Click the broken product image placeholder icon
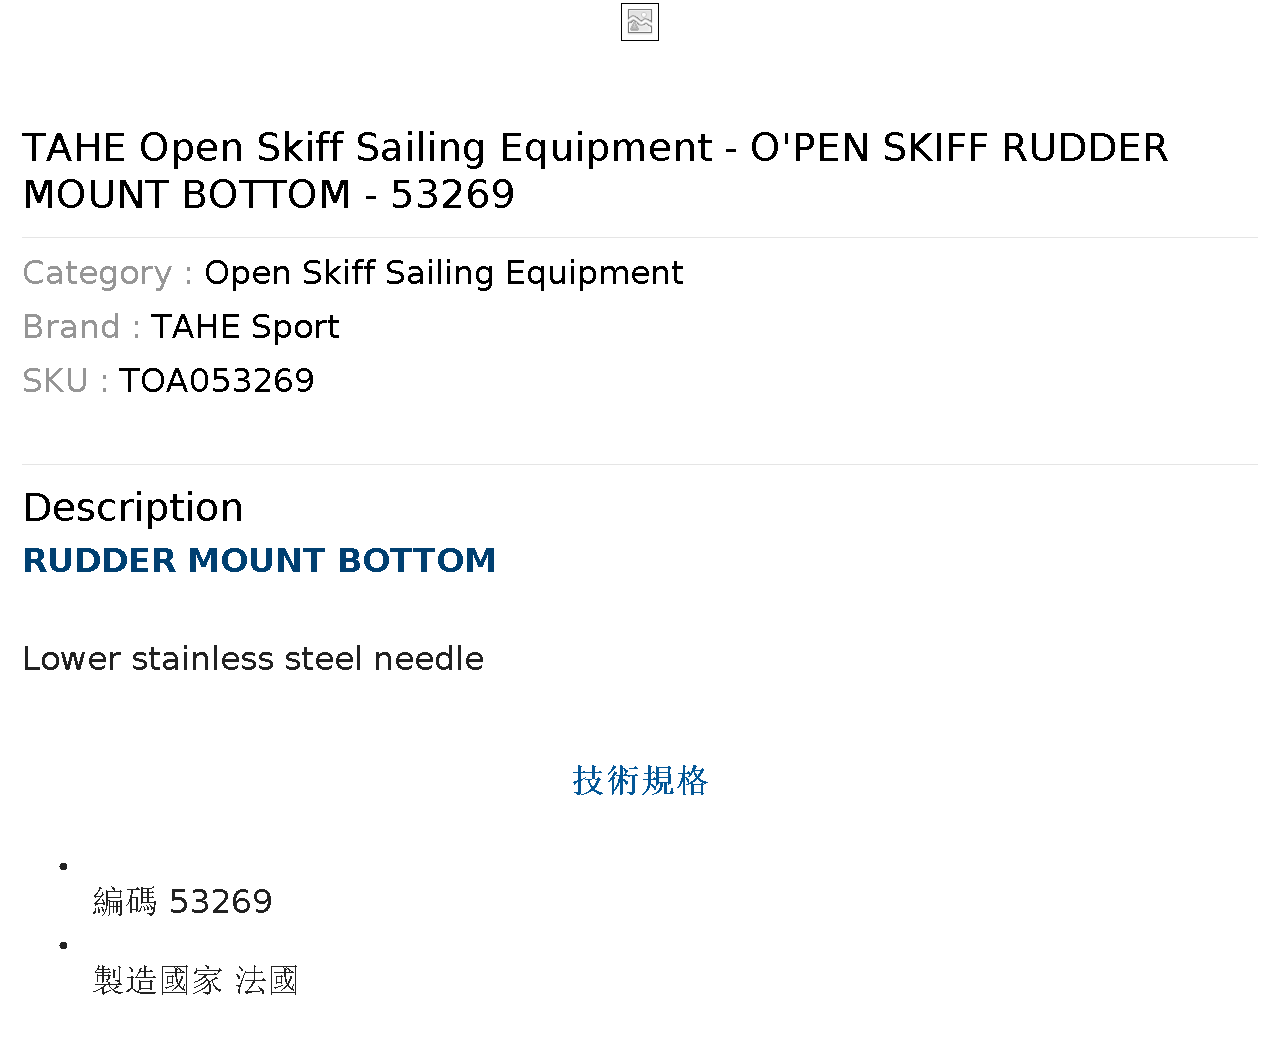The image size is (1280, 1052). (x=640, y=22)
